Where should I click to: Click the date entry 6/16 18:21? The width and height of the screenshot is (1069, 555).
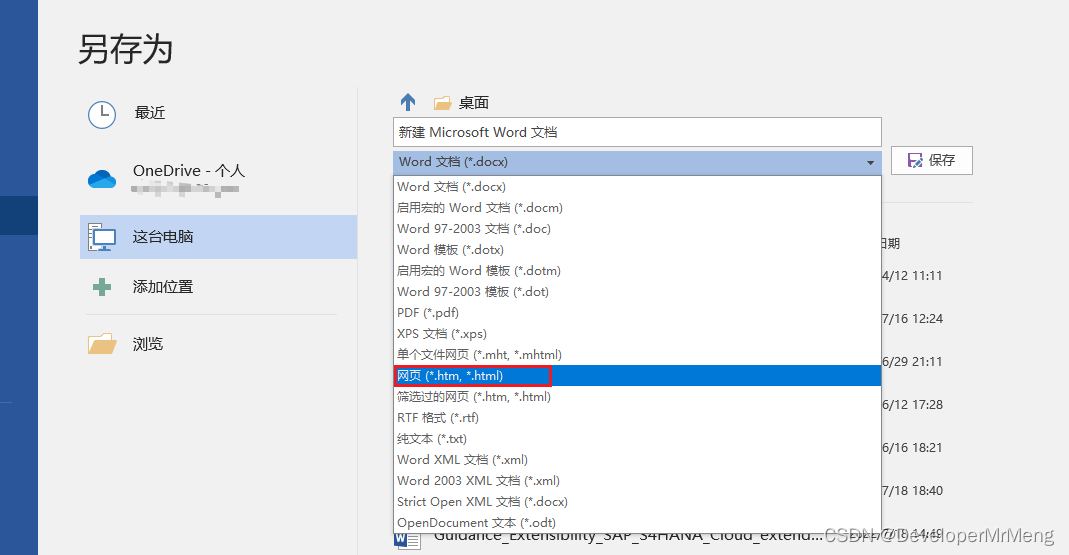[912, 448]
